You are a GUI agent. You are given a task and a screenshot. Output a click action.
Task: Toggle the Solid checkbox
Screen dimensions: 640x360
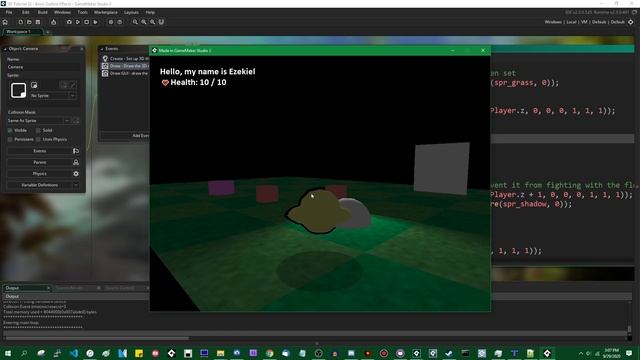coord(38,131)
